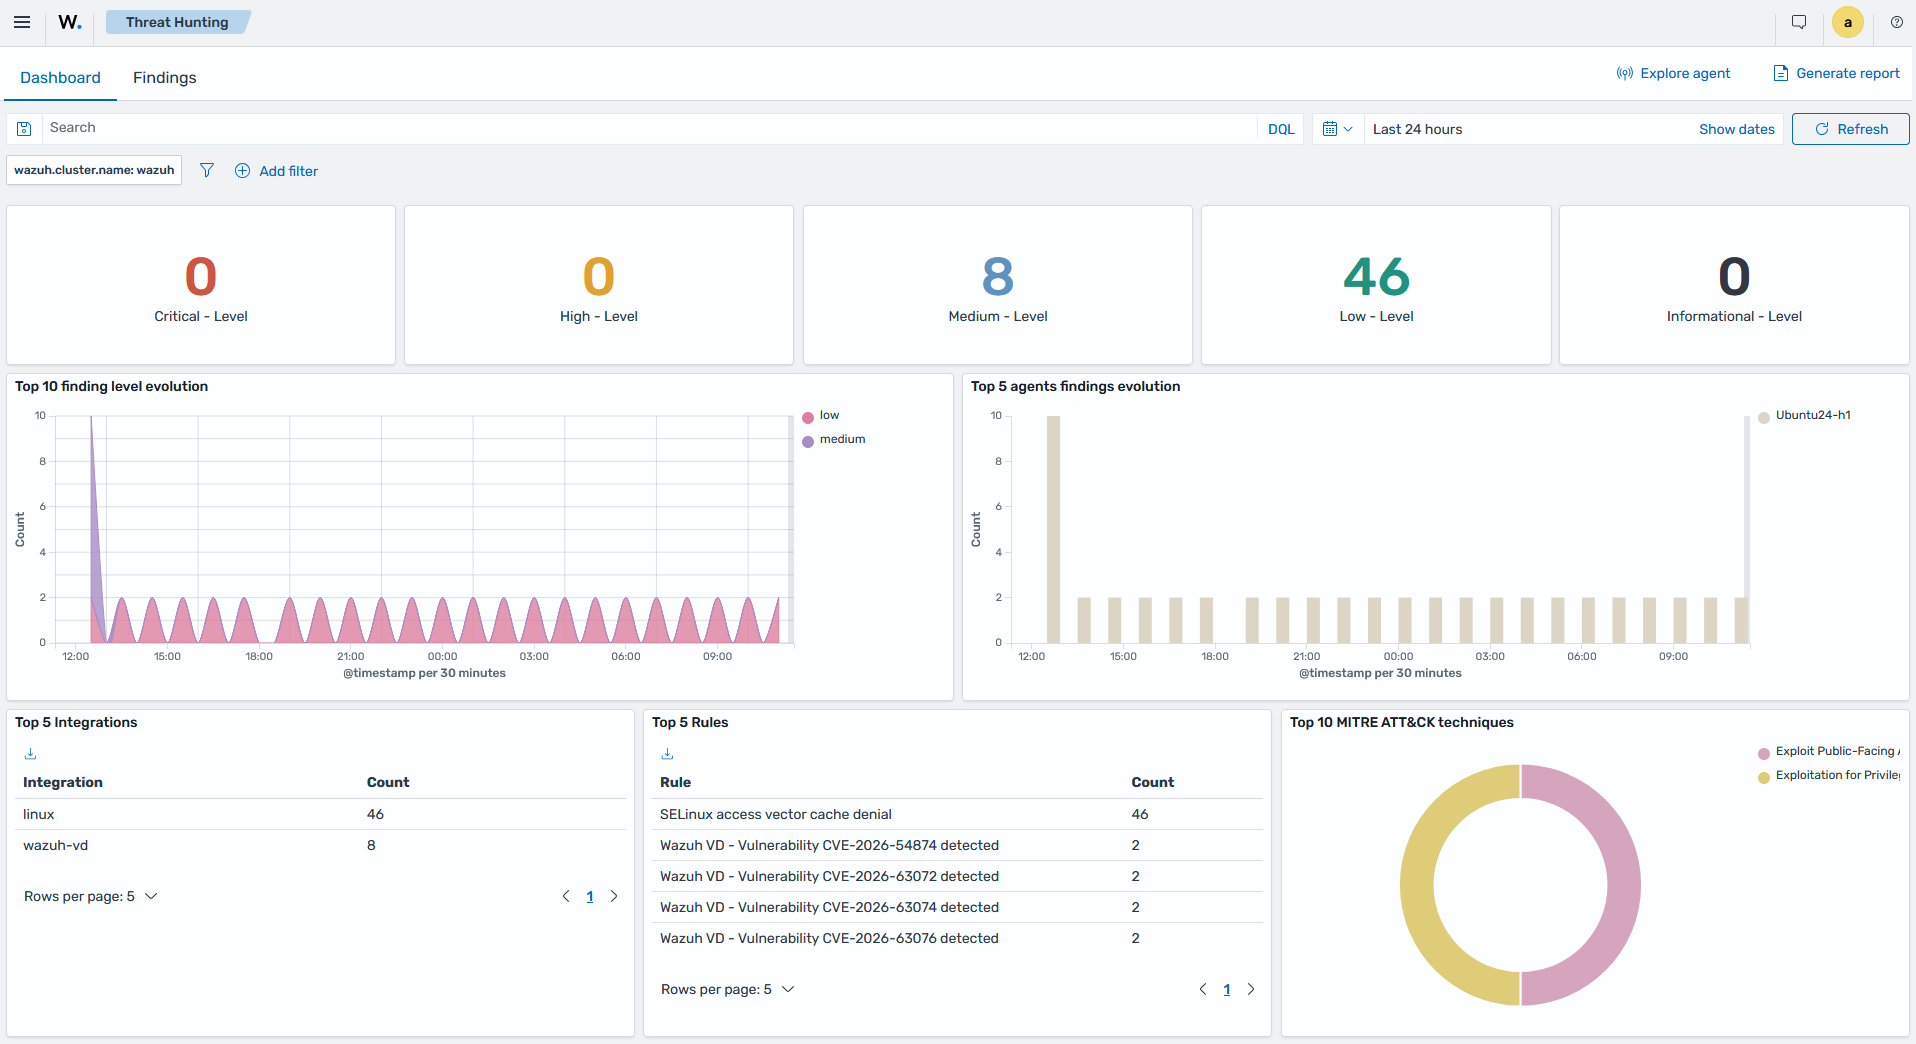This screenshot has height=1044, width=1916.
Task: Click SELinux access vector cache denial
Action: pos(776,814)
